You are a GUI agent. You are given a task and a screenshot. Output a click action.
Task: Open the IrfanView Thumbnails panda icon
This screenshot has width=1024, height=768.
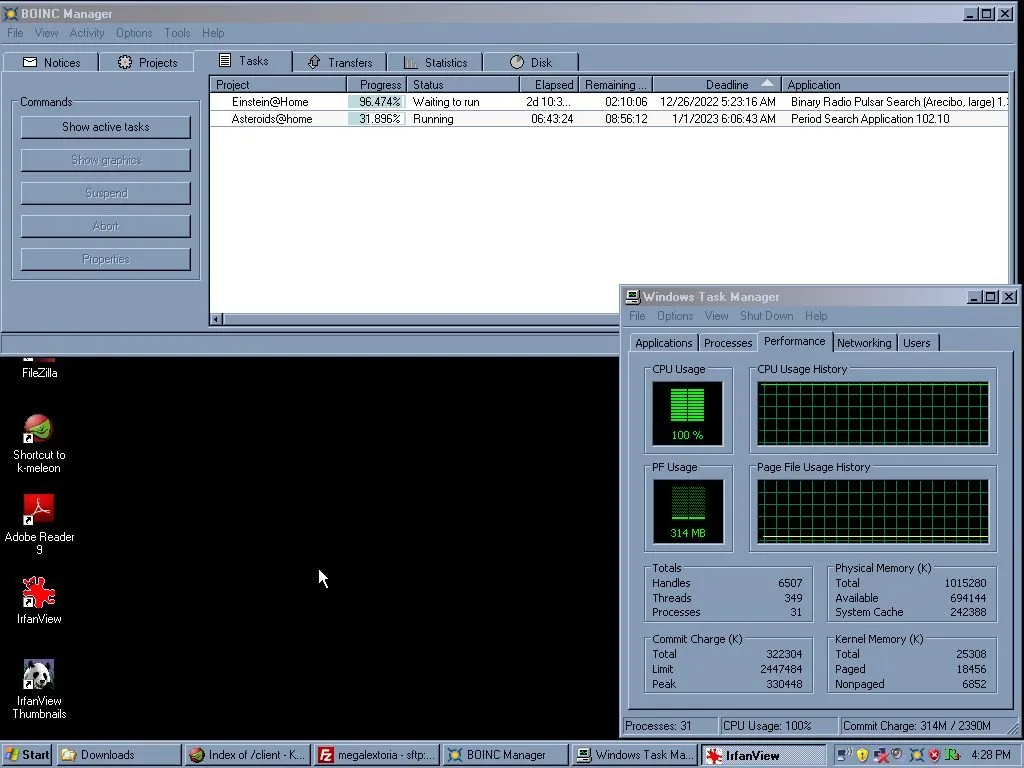click(39, 675)
